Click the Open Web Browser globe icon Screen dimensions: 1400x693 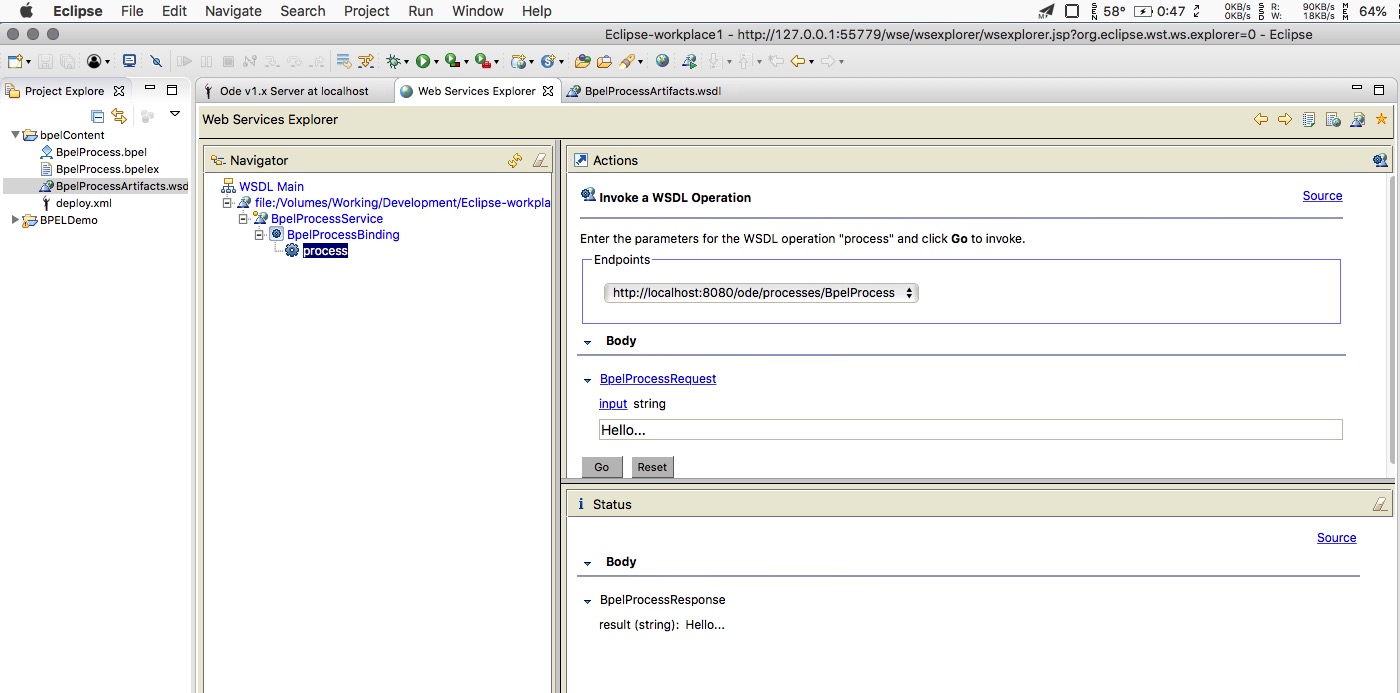pos(662,61)
